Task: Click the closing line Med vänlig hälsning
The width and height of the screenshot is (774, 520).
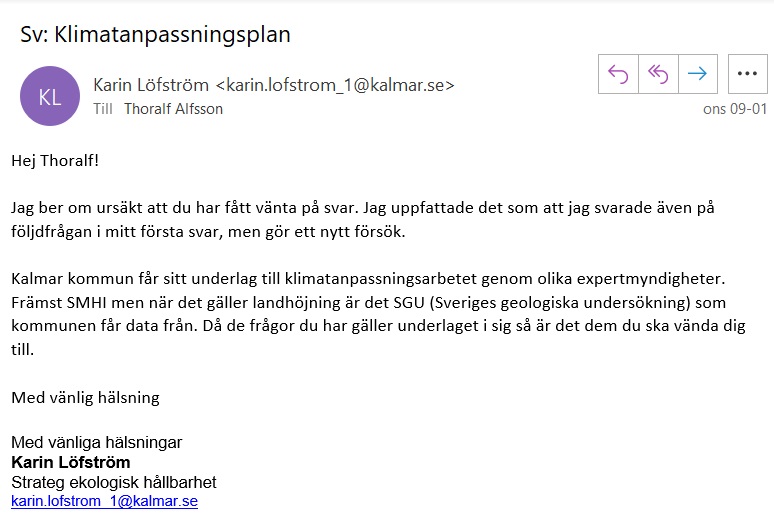Action: [85, 397]
